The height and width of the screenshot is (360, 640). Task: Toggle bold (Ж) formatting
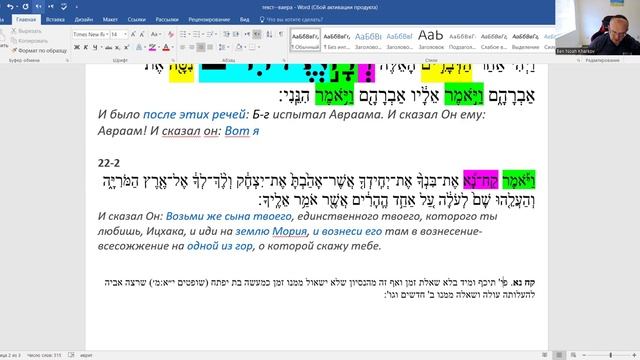77,47
